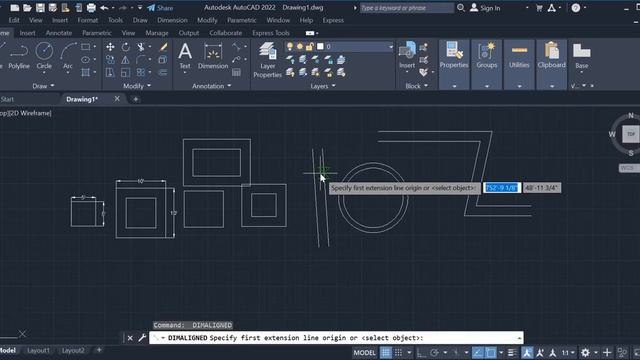Click the Erase tool icon
This screenshot has width=640, height=360.
coord(163,47)
